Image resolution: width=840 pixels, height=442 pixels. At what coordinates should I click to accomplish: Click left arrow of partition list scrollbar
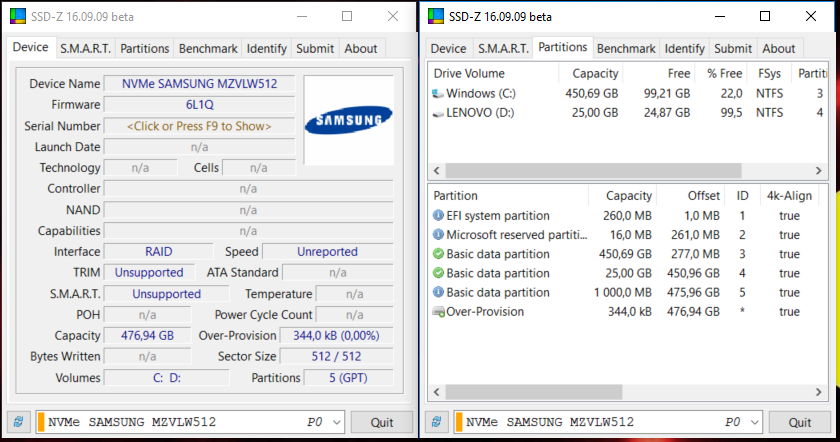[x=437, y=392]
